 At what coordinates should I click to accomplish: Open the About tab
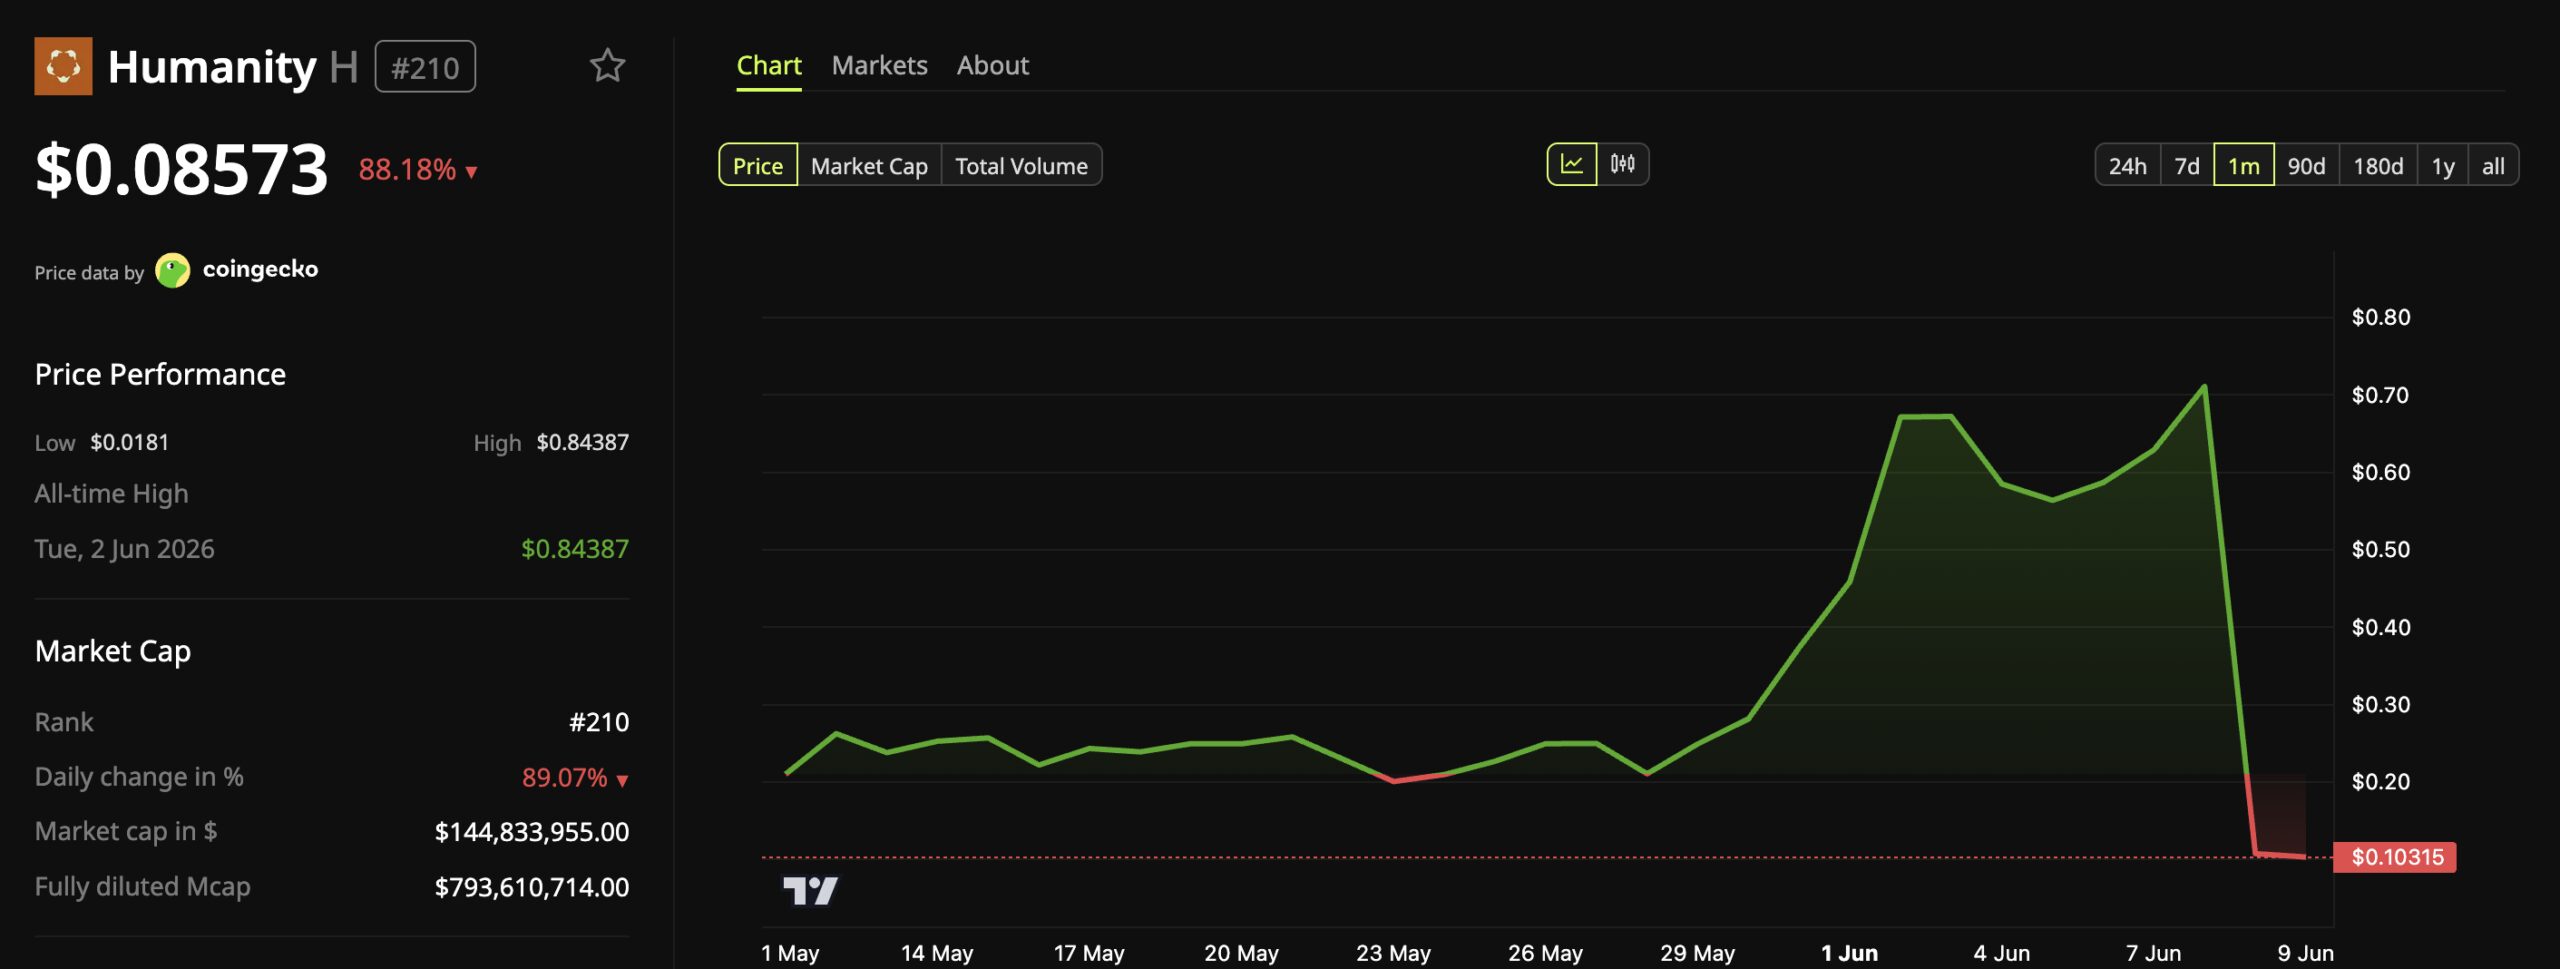coord(992,66)
